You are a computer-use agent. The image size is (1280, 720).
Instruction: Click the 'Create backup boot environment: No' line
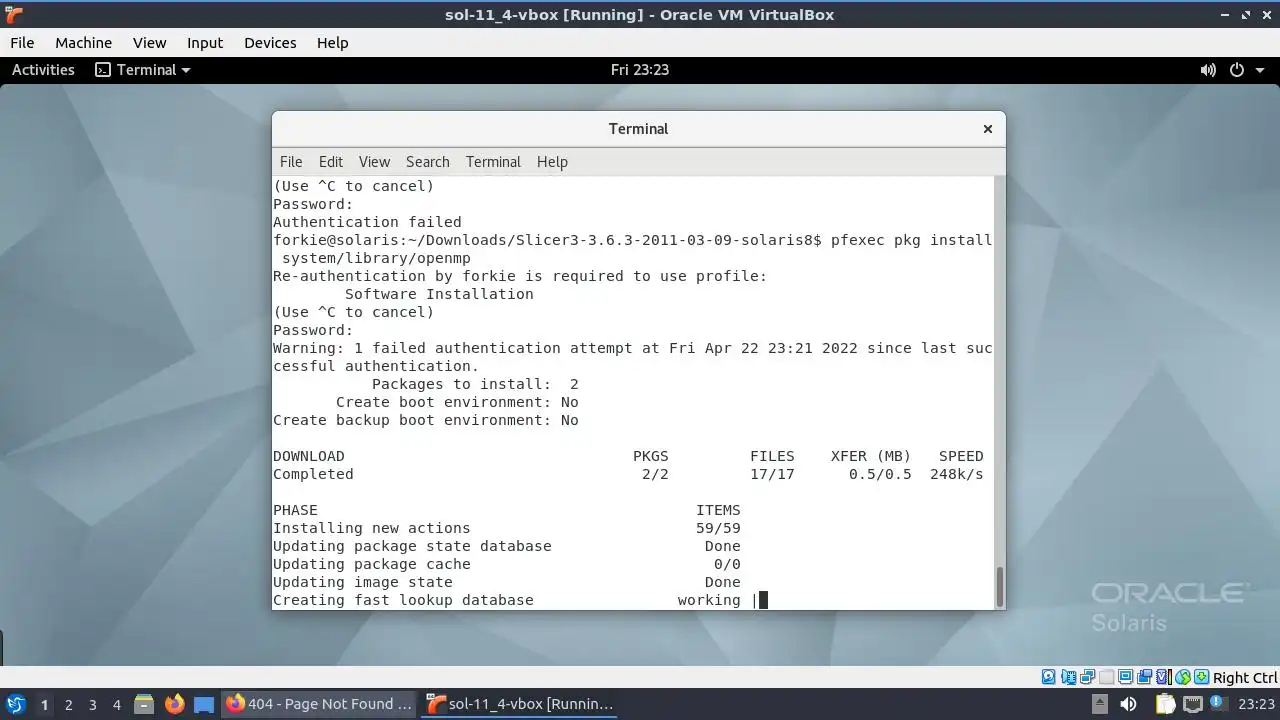426,420
